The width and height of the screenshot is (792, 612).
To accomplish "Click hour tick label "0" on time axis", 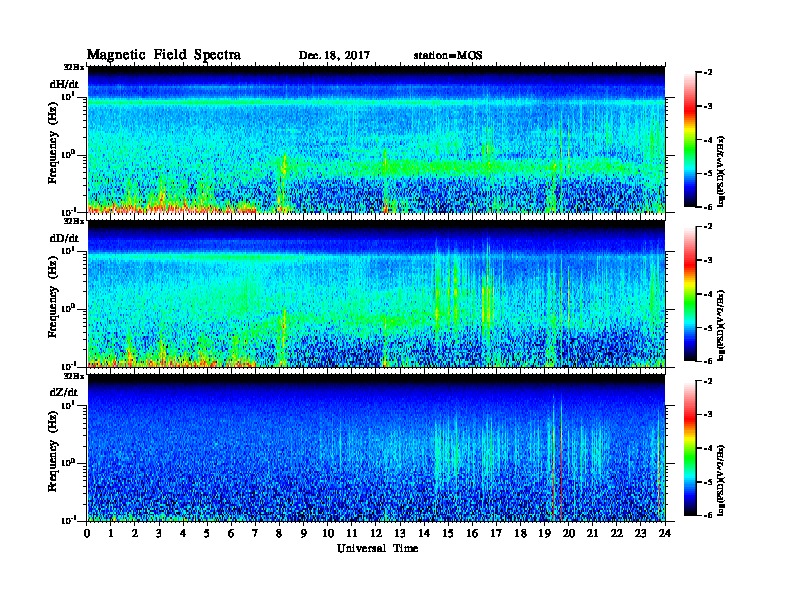I will (x=87, y=533).
